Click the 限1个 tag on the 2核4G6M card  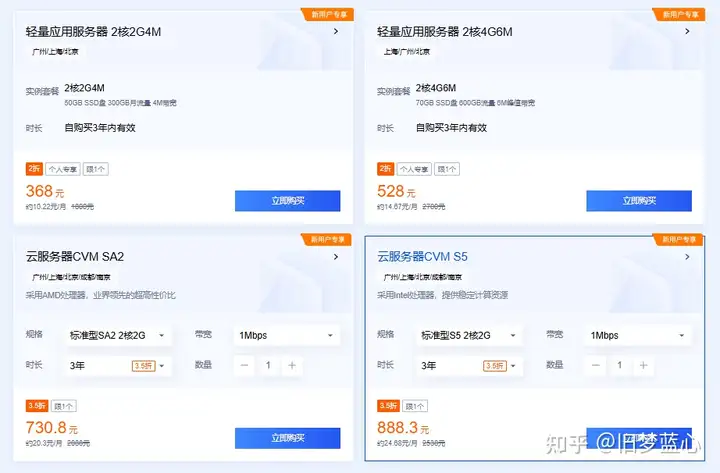pos(447,169)
